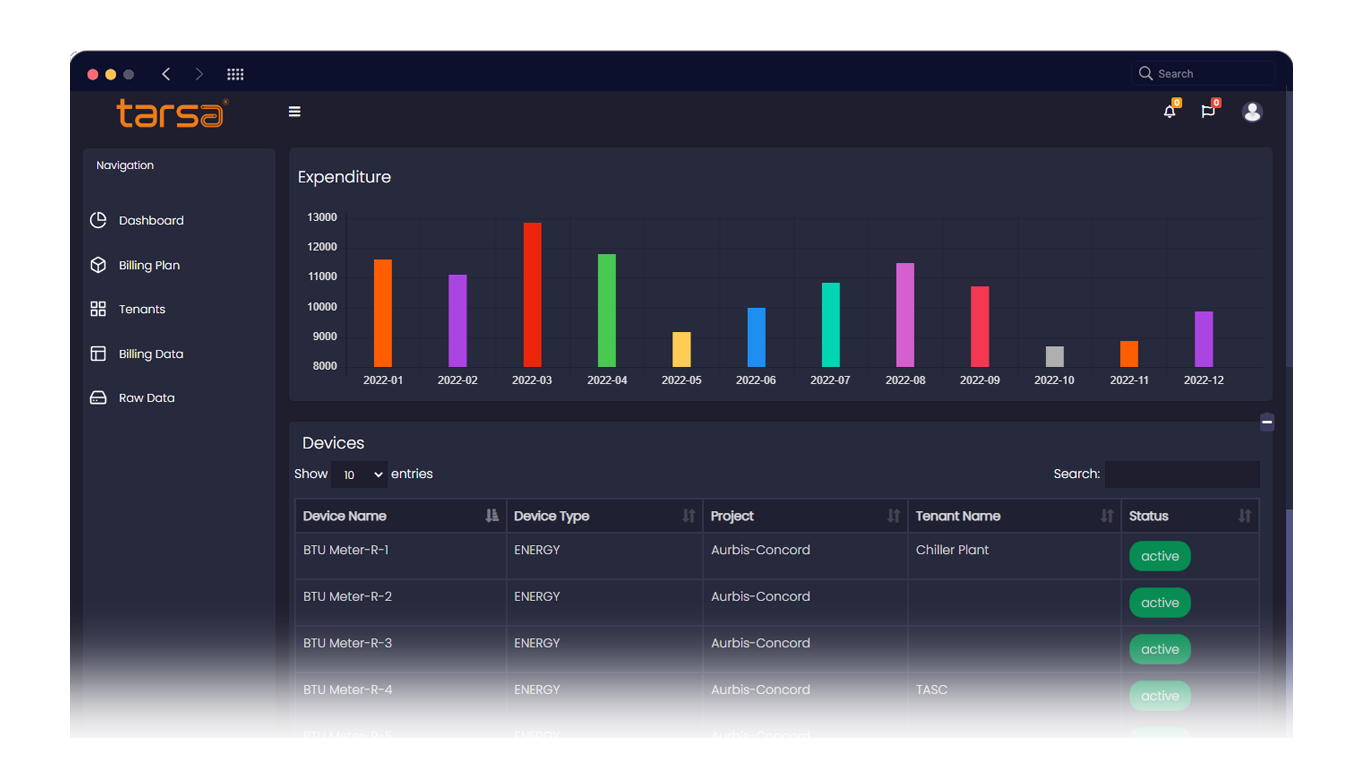Click the hamburger menu icon
Image resolution: width=1366 pixels, height=768 pixels.
(294, 112)
